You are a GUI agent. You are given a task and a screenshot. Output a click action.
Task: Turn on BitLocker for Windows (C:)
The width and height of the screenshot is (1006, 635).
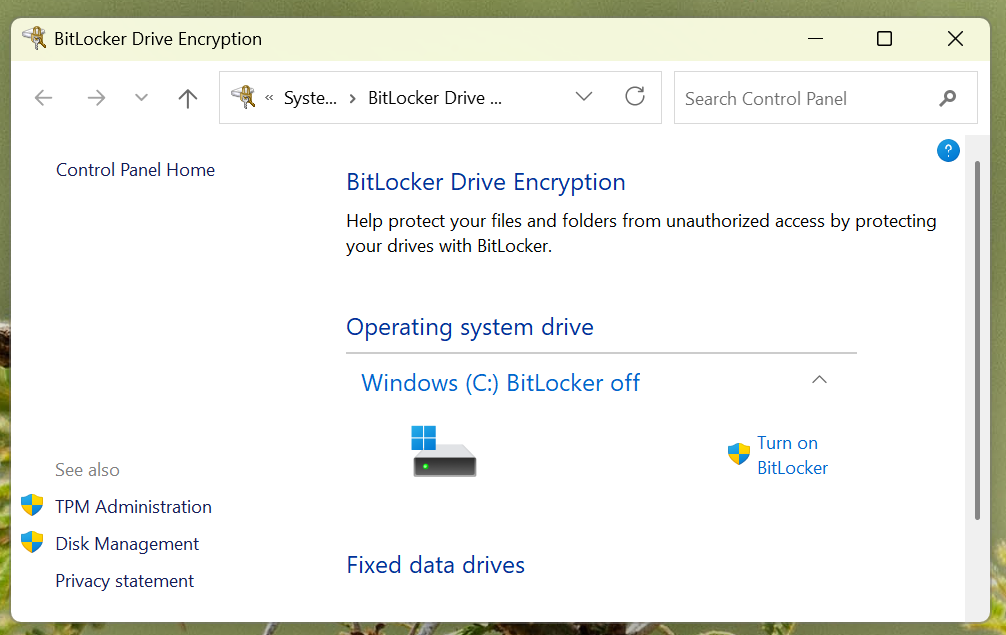tap(791, 455)
